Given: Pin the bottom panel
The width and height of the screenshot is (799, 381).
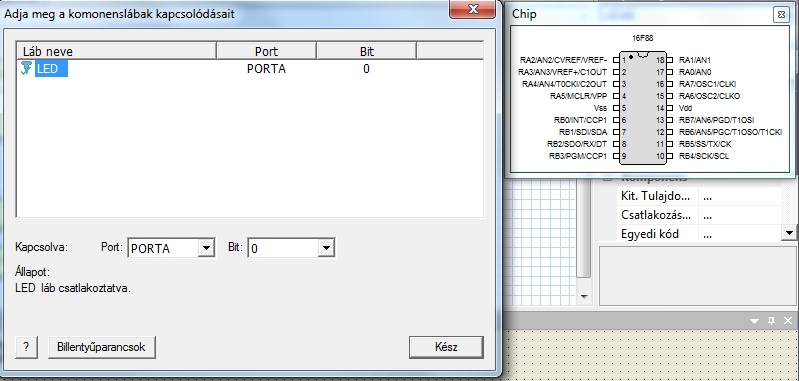Looking at the screenshot, I should pyautogui.click(x=771, y=320).
